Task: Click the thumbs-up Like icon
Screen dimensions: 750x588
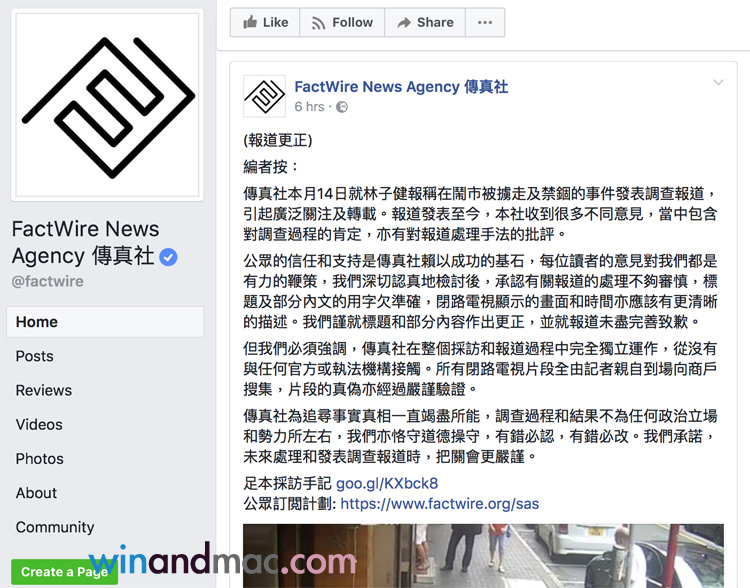Action: pyautogui.click(x=250, y=22)
